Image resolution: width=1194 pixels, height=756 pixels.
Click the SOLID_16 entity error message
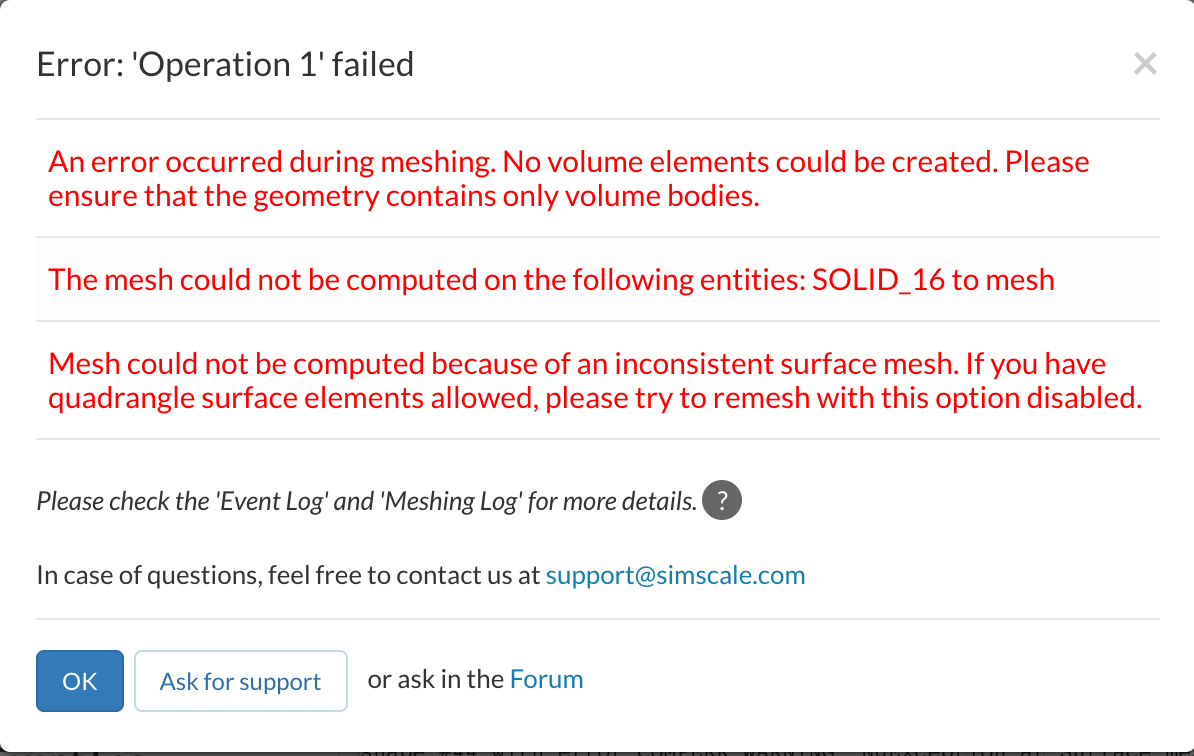coord(551,279)
